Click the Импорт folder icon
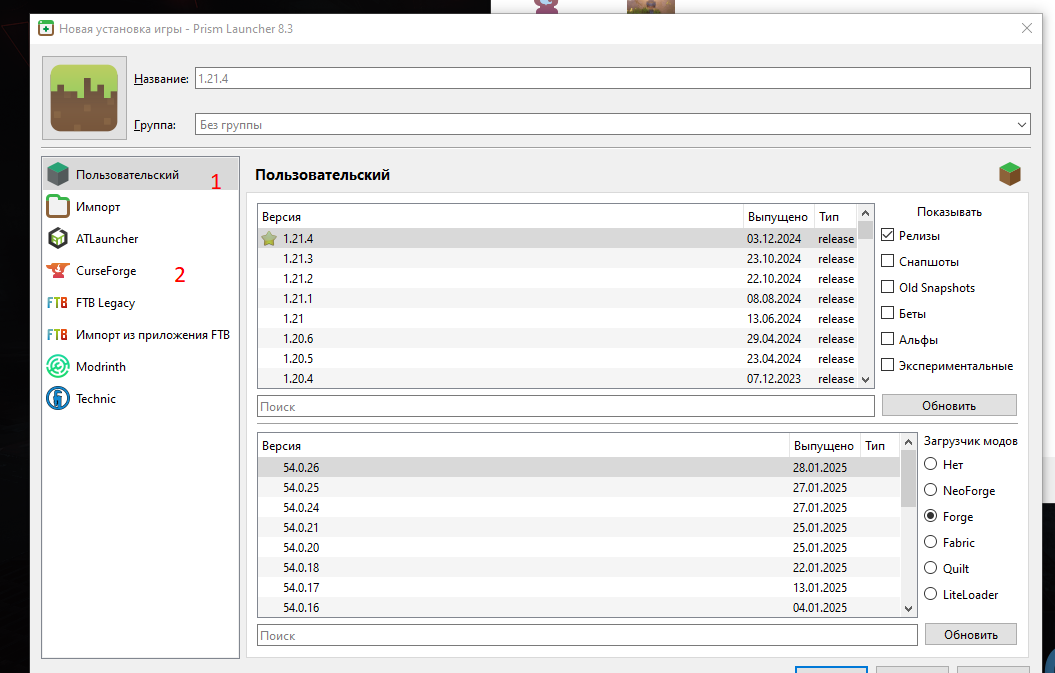The width and height of the screenshot is (1055, 673). 58,207
